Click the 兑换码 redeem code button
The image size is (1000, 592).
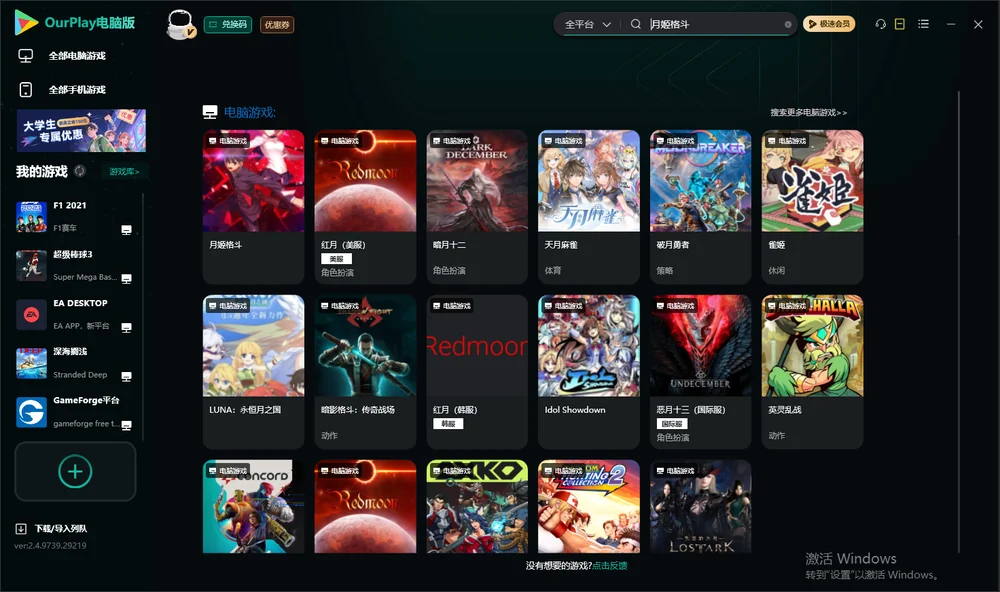pos(228,25)
